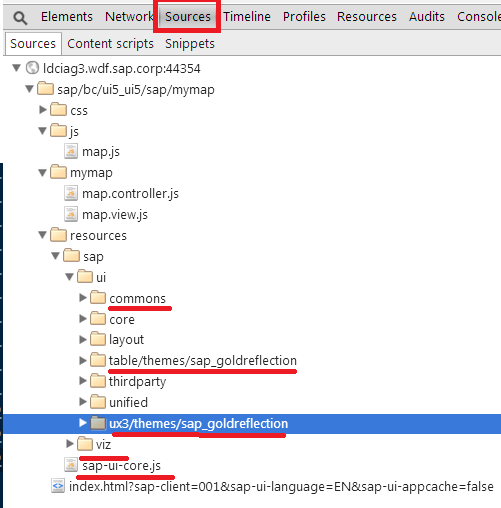
Task: Open the map.controller.js script file
Action: click(x=130, y=194)
